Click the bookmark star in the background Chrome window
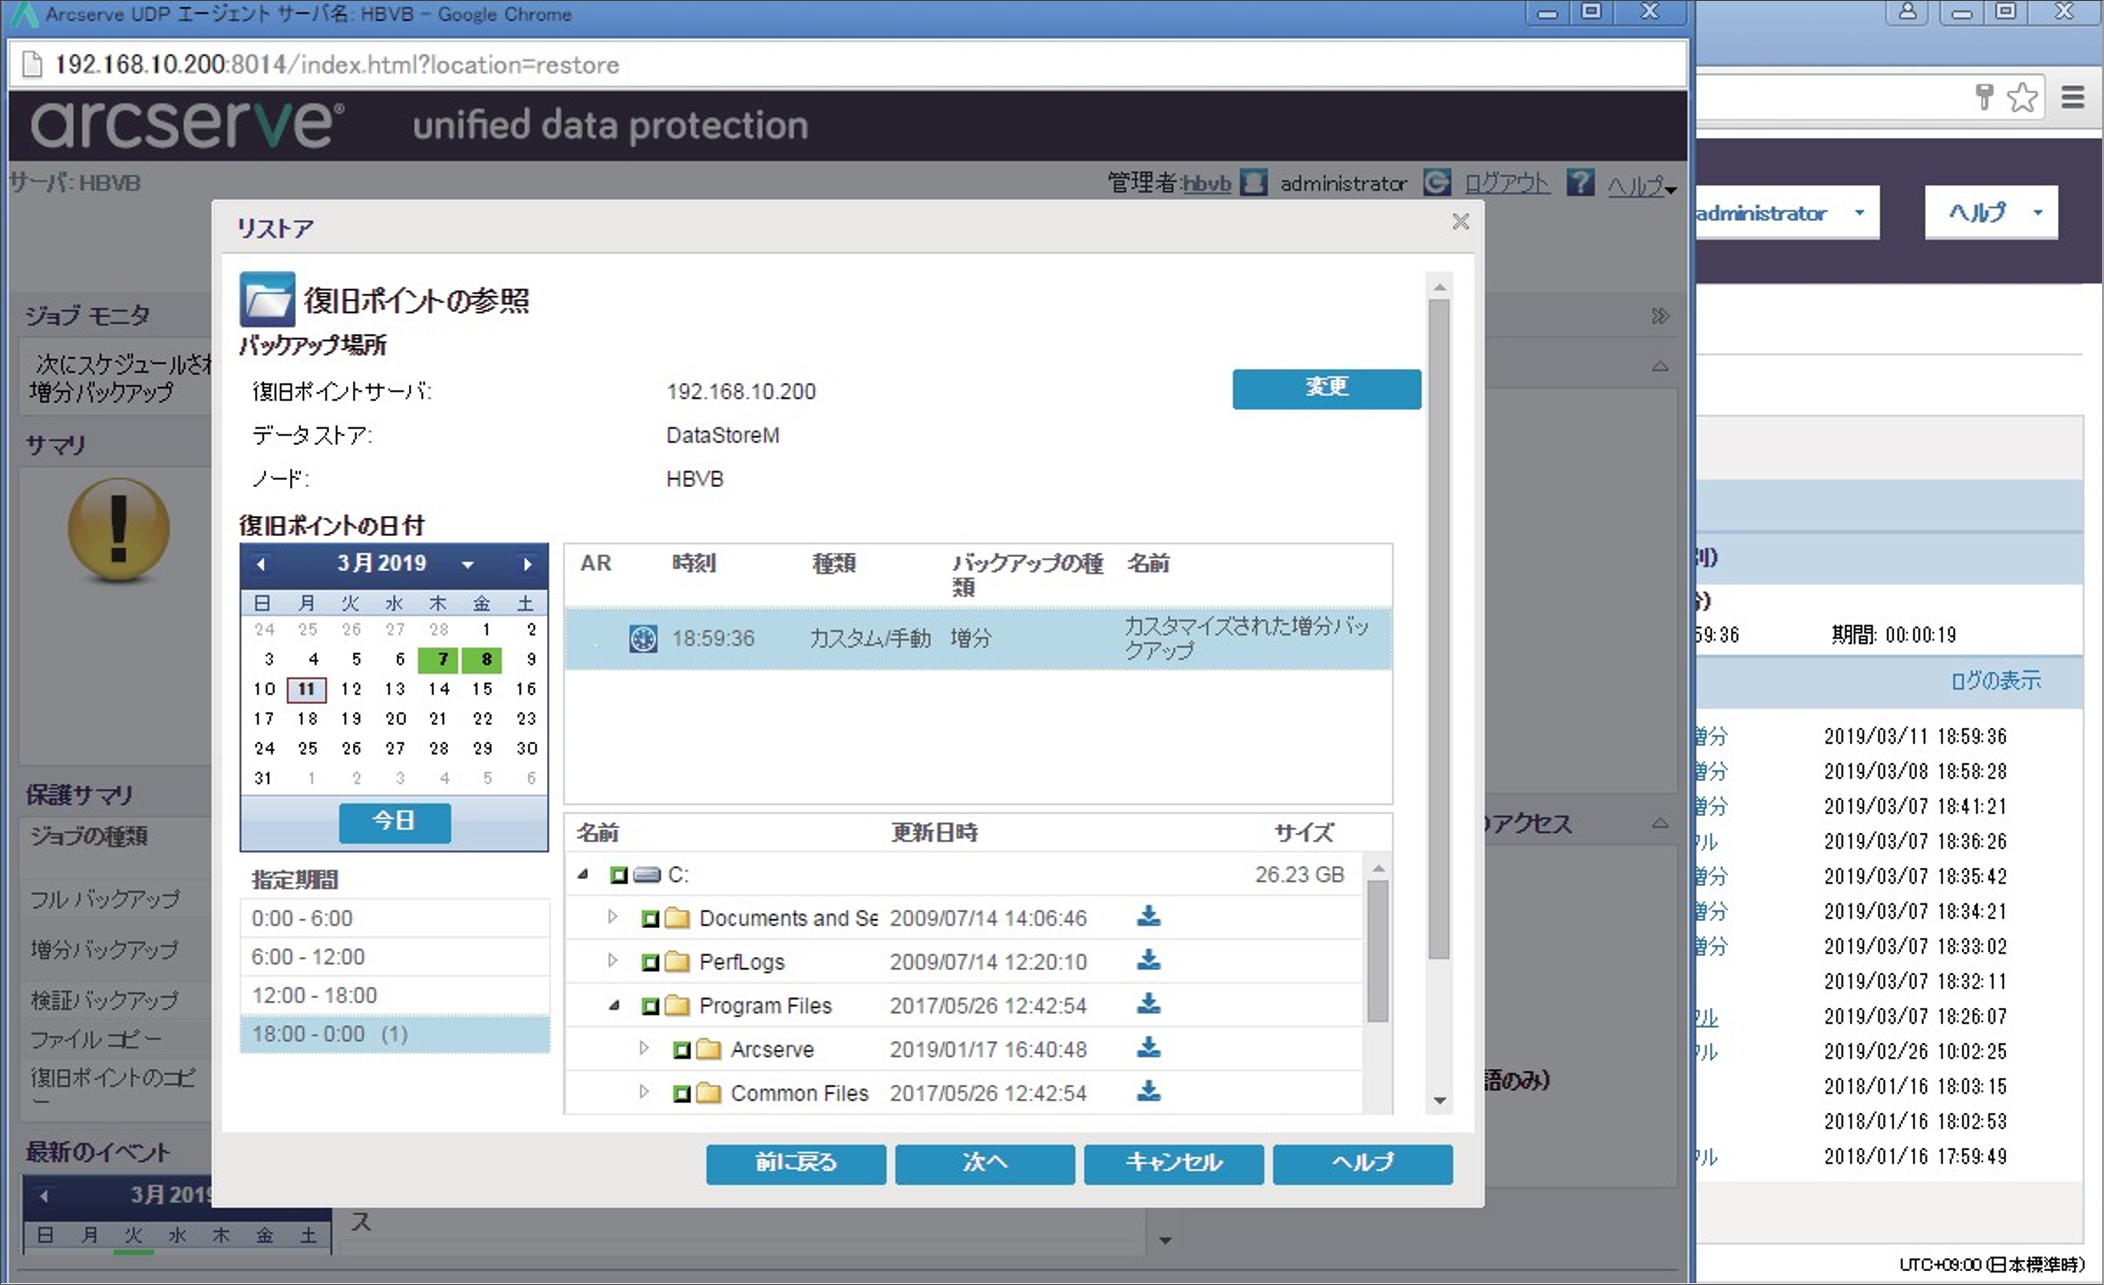The image size is (2104, 1285). tap(2022, 97)
